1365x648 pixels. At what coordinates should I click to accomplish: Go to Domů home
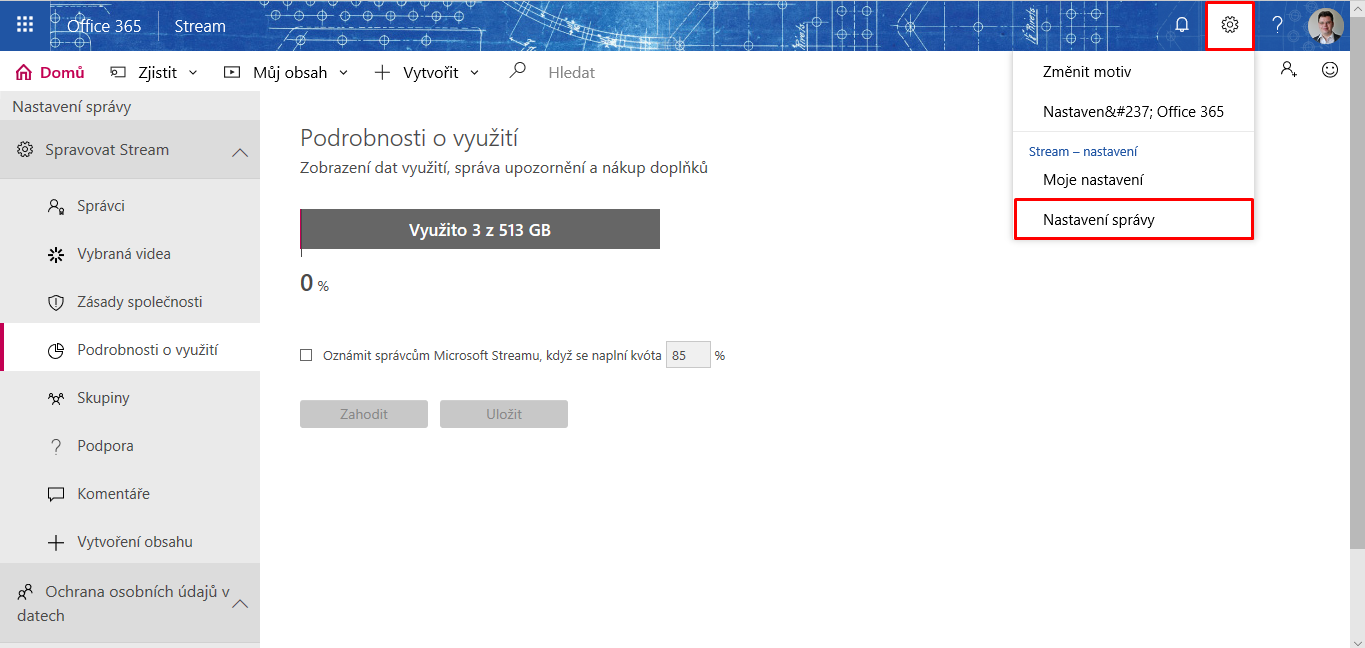click(x=51, y=72)
